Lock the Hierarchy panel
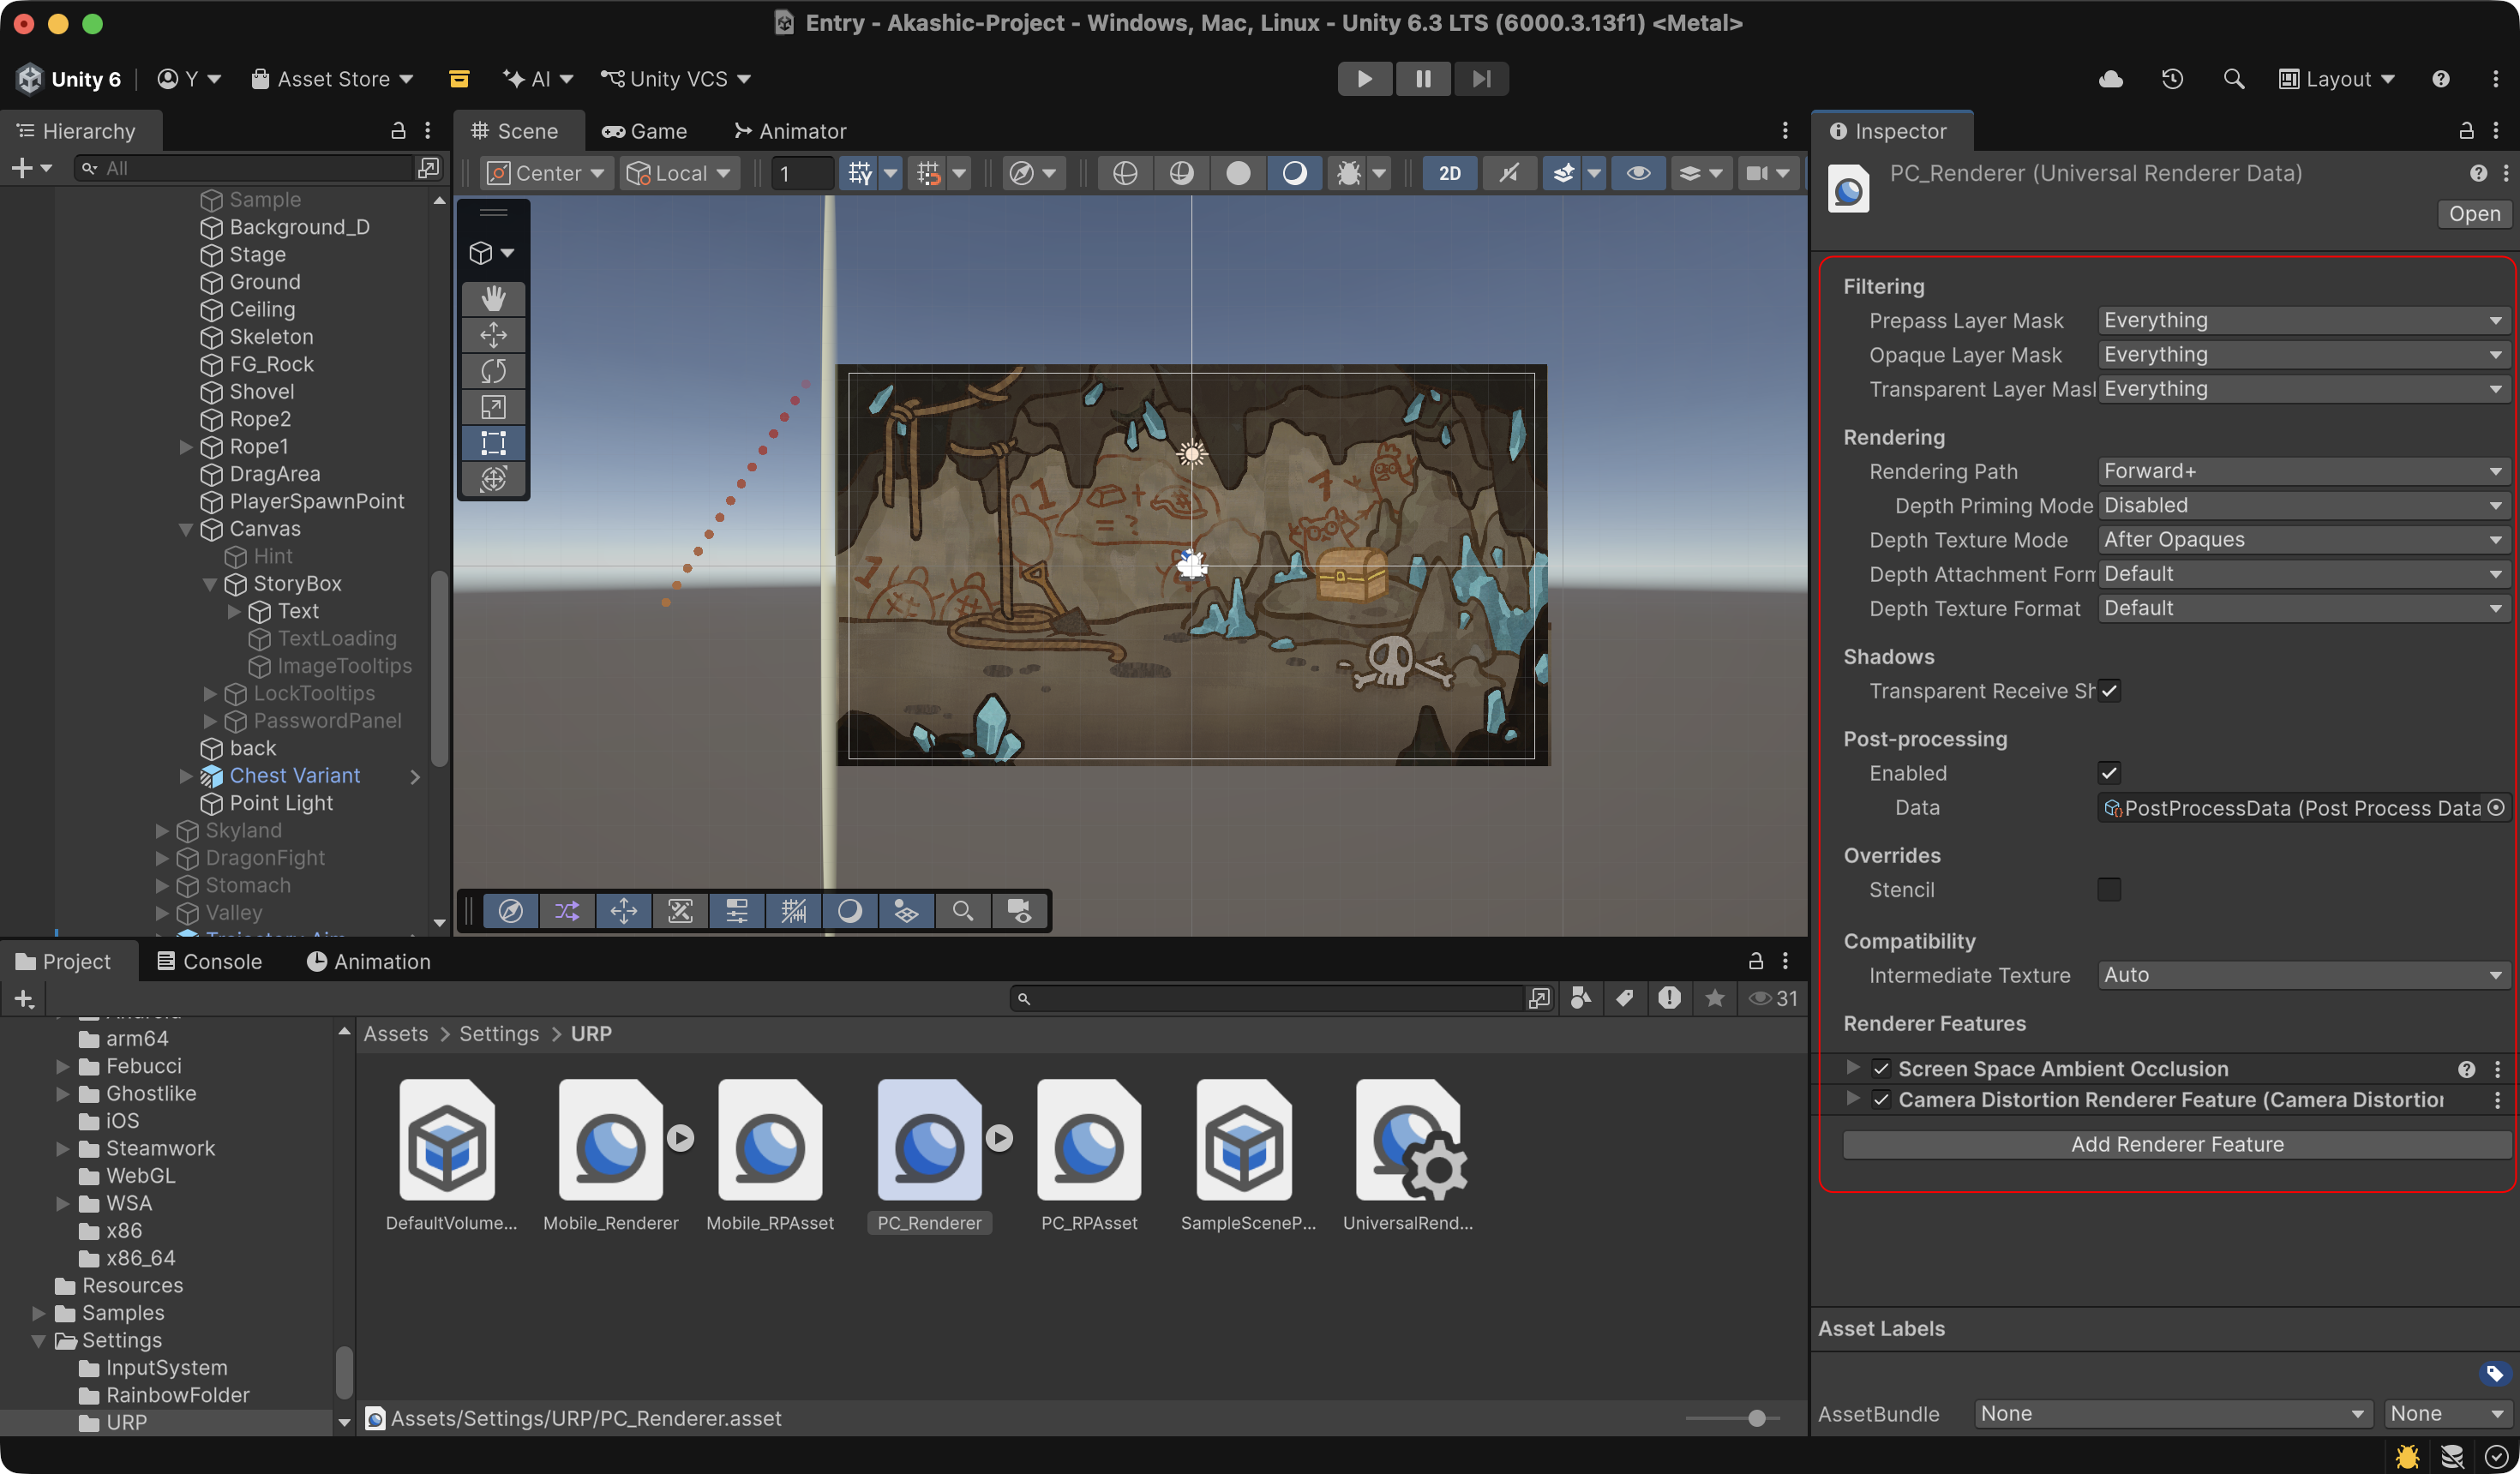This screenshot has width=2520, height=1474. point(398,131)
